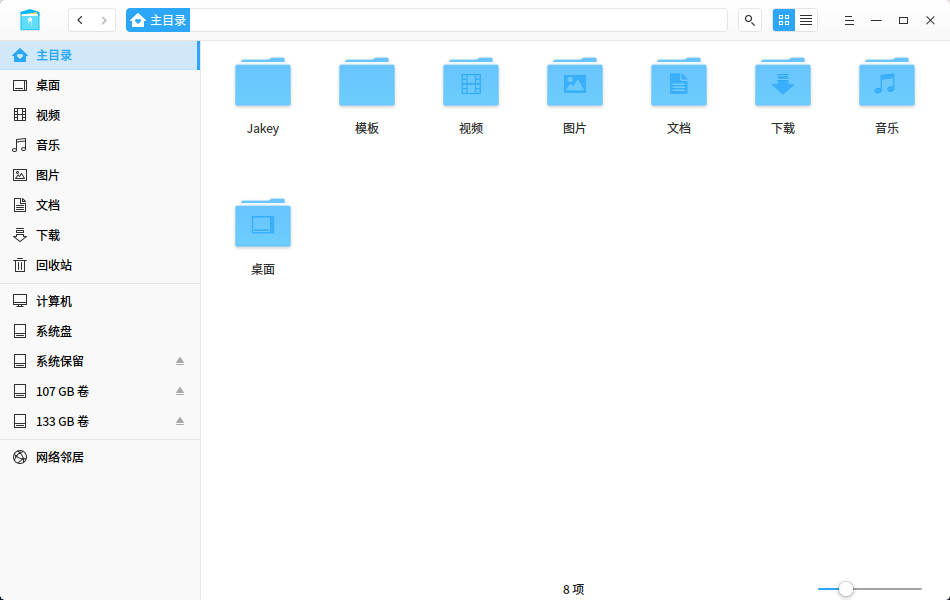950x600 pixels.
Task: Go forward with the right arrow
Action: tap(104, 20)
